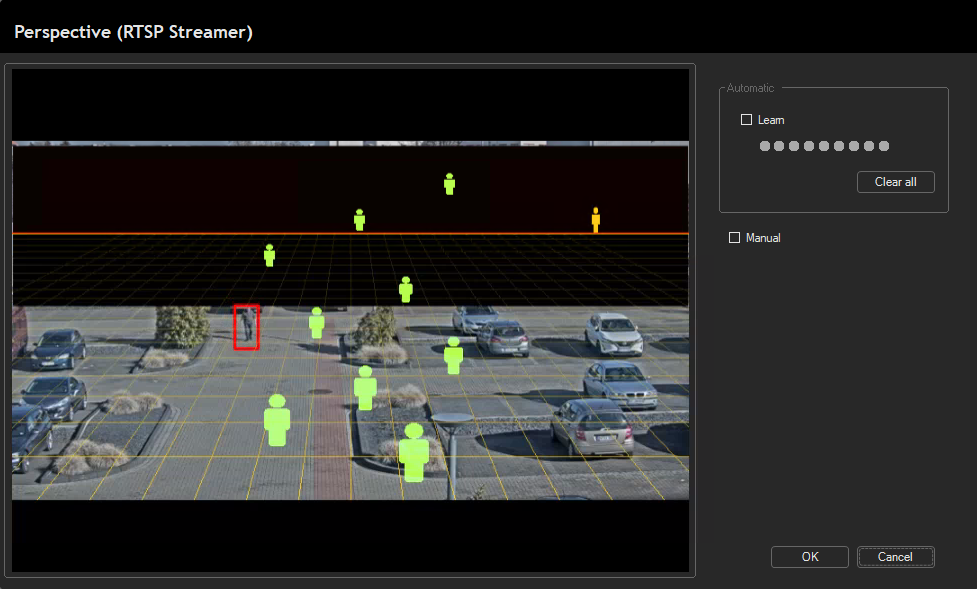Click the orange person marker on horizon
Viewport: 977px width, 589px height.
click(x=596, y=220)
